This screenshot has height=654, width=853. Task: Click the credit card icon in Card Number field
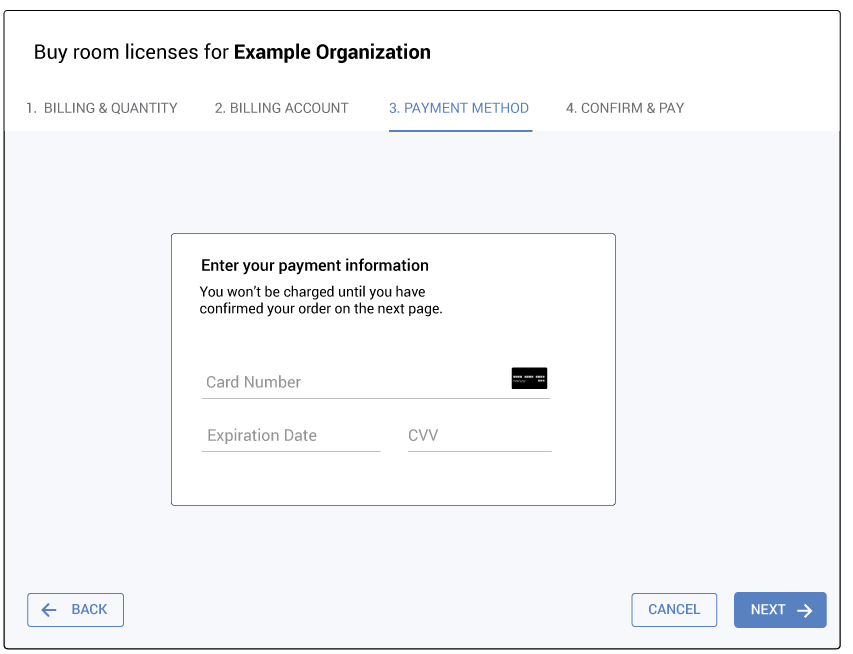[529, 378]
